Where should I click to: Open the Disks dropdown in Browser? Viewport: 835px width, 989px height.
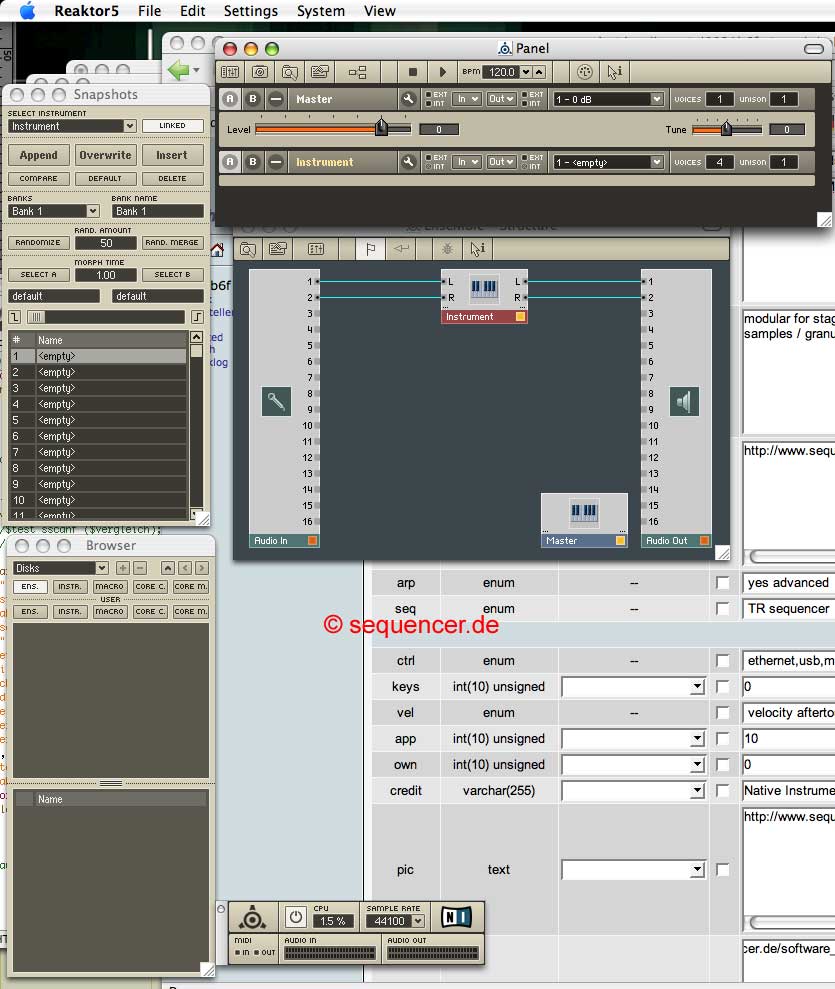(x=61, y=568)
